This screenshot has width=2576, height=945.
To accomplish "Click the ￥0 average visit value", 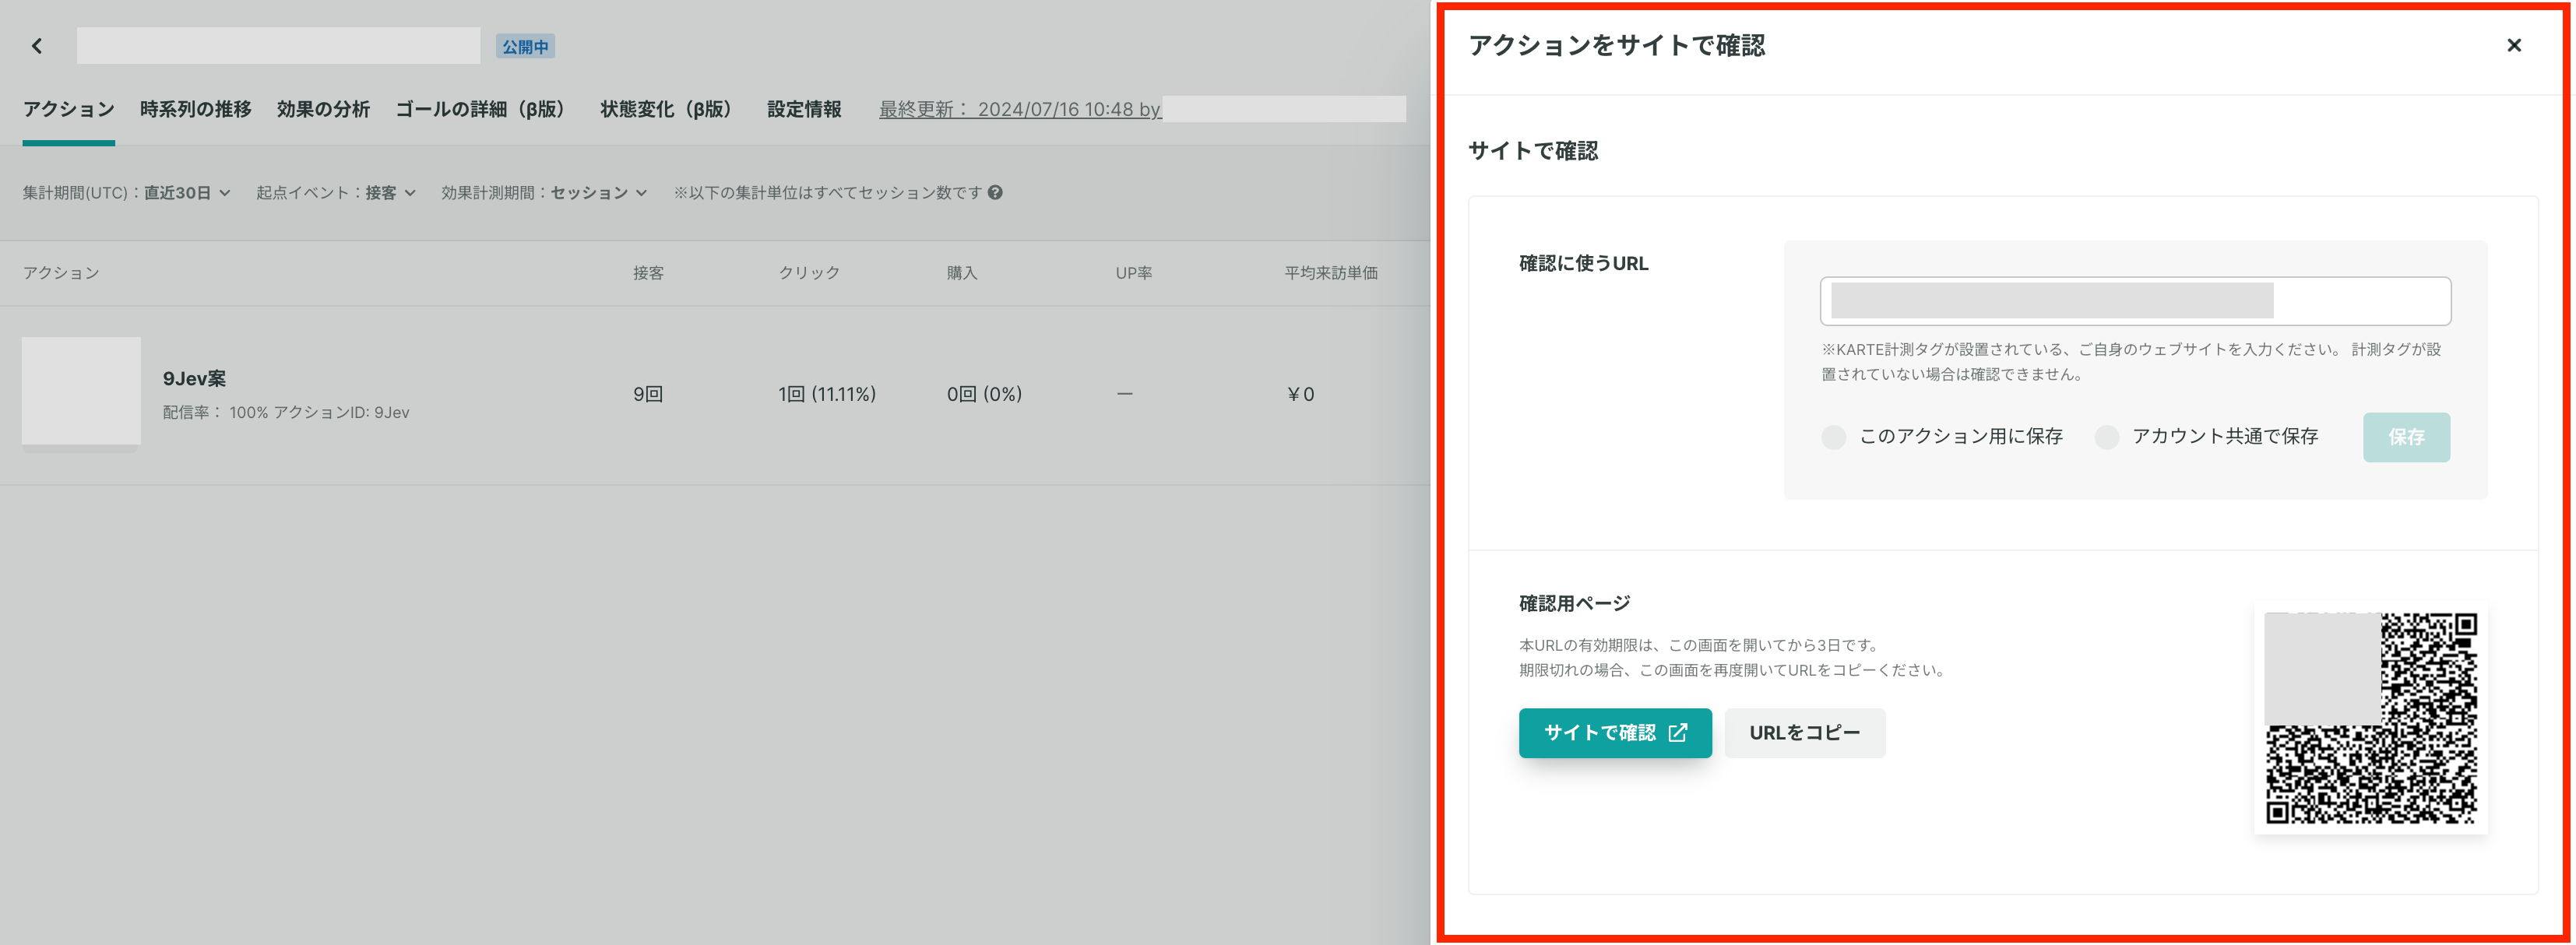I will pyautogui.click(x=1300, y=394).
